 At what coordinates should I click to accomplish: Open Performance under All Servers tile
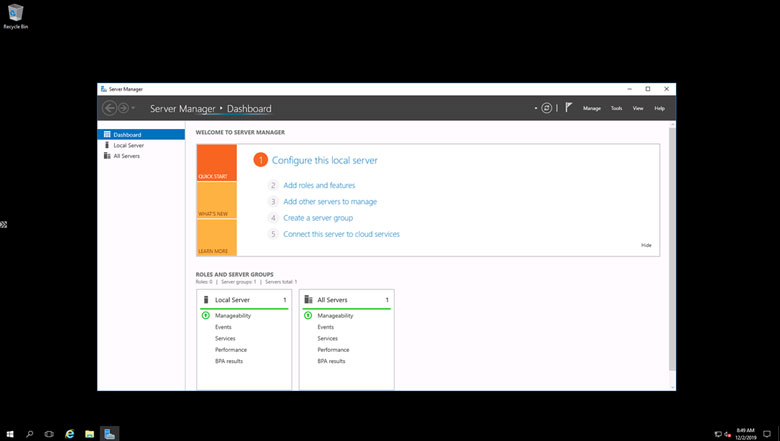[333, 350]
